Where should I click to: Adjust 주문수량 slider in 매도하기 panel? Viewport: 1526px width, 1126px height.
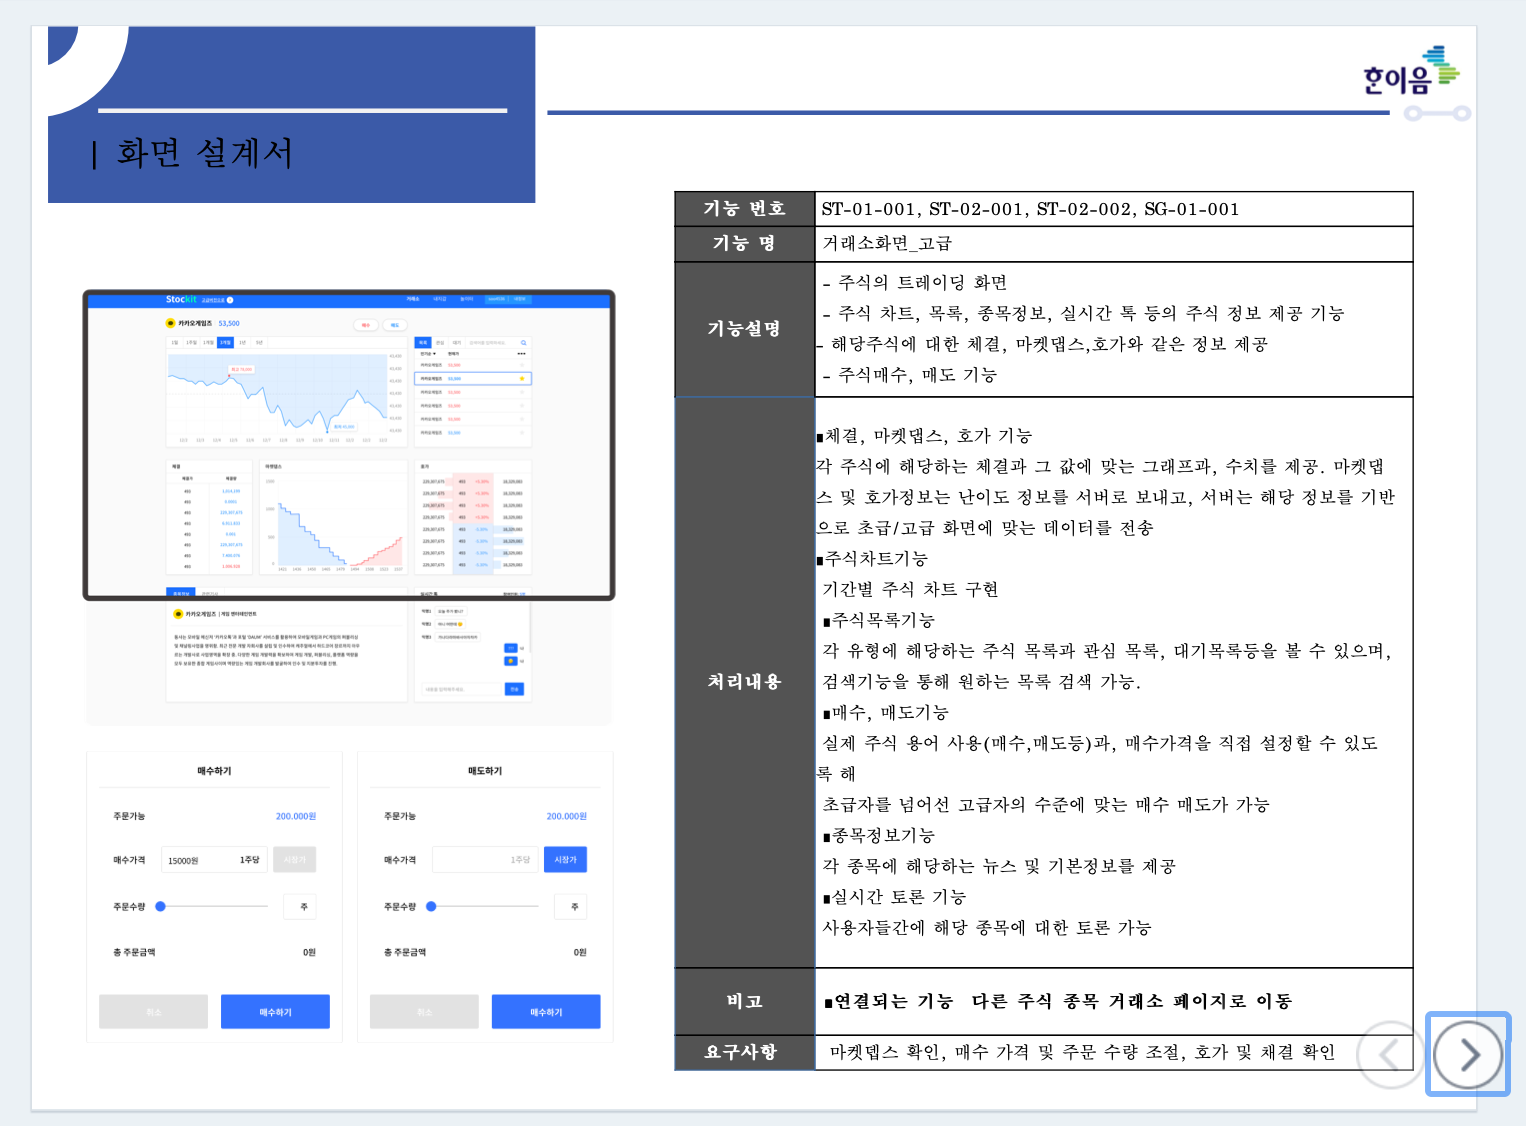point(483,907)
